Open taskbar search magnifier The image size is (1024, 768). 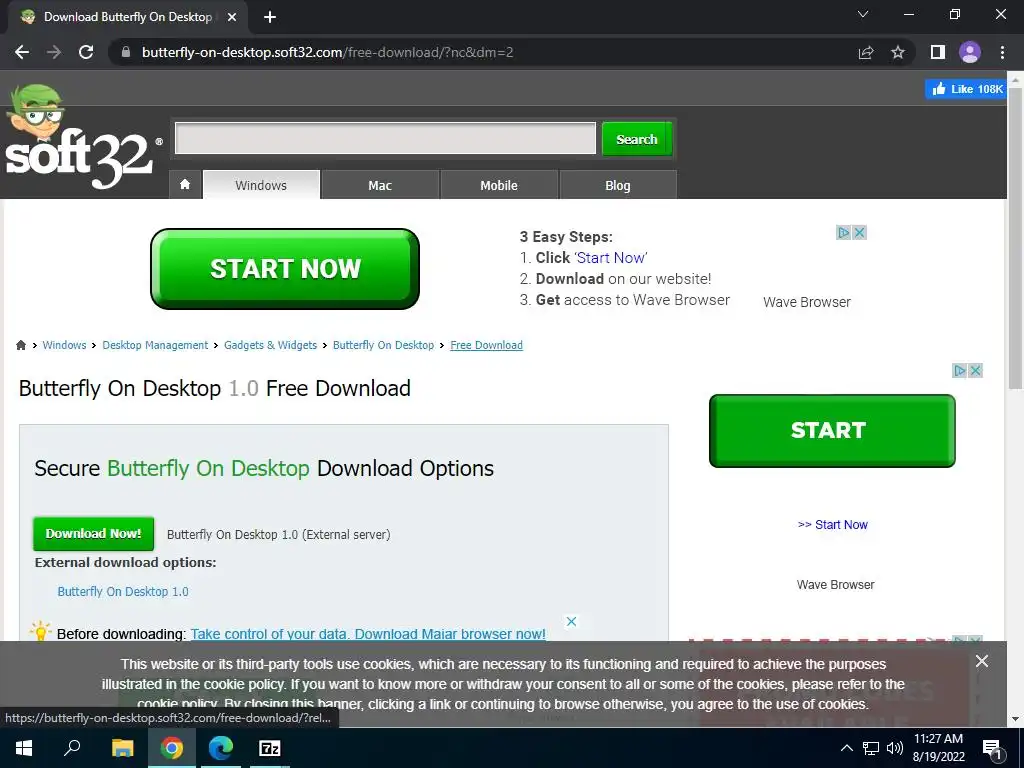click(72, 748)
